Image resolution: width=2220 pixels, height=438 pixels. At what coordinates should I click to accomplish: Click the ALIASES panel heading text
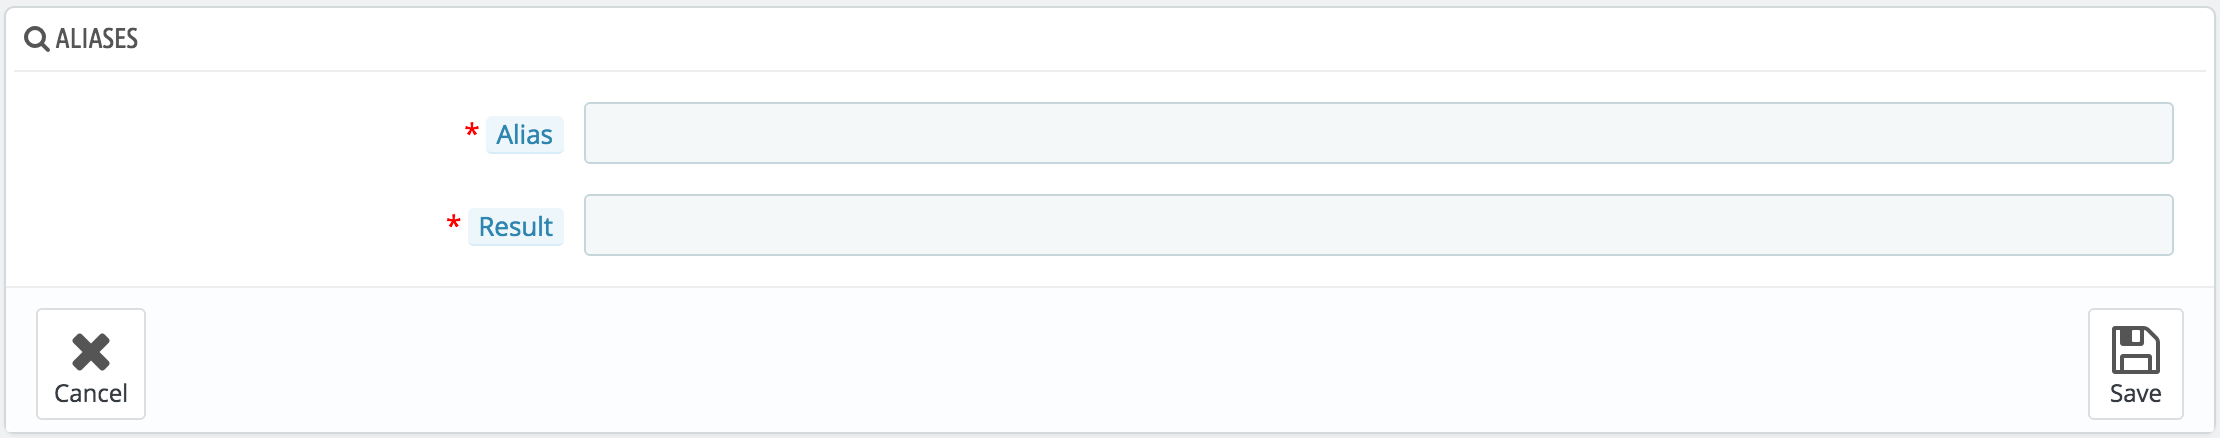tap(97, 39)
